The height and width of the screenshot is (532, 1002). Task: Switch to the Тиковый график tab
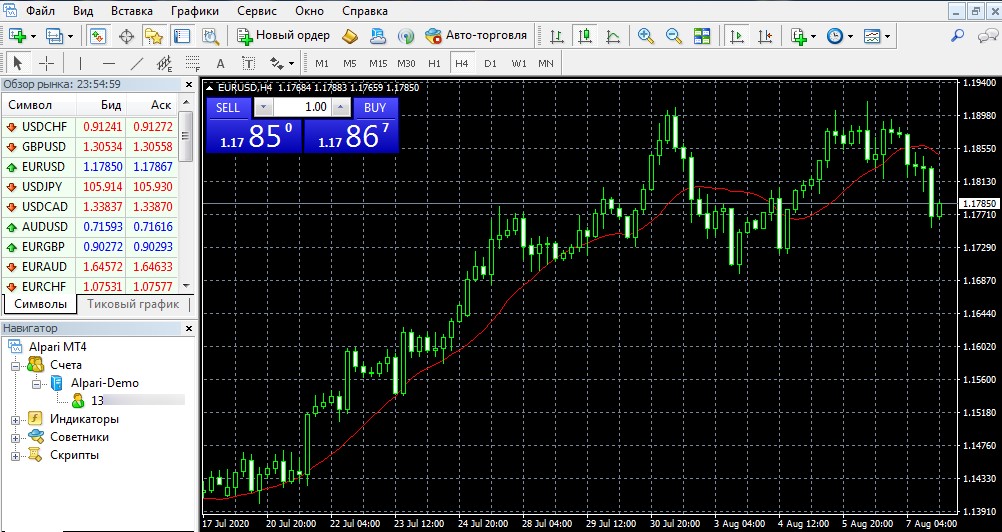(133, 304)
